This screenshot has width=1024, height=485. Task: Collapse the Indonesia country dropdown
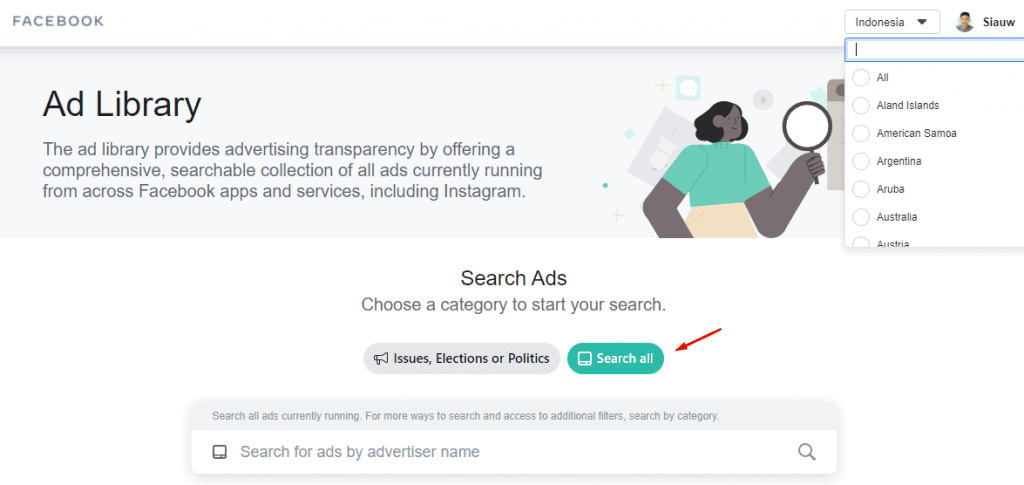pyautogui.click(x=891, y=22)
